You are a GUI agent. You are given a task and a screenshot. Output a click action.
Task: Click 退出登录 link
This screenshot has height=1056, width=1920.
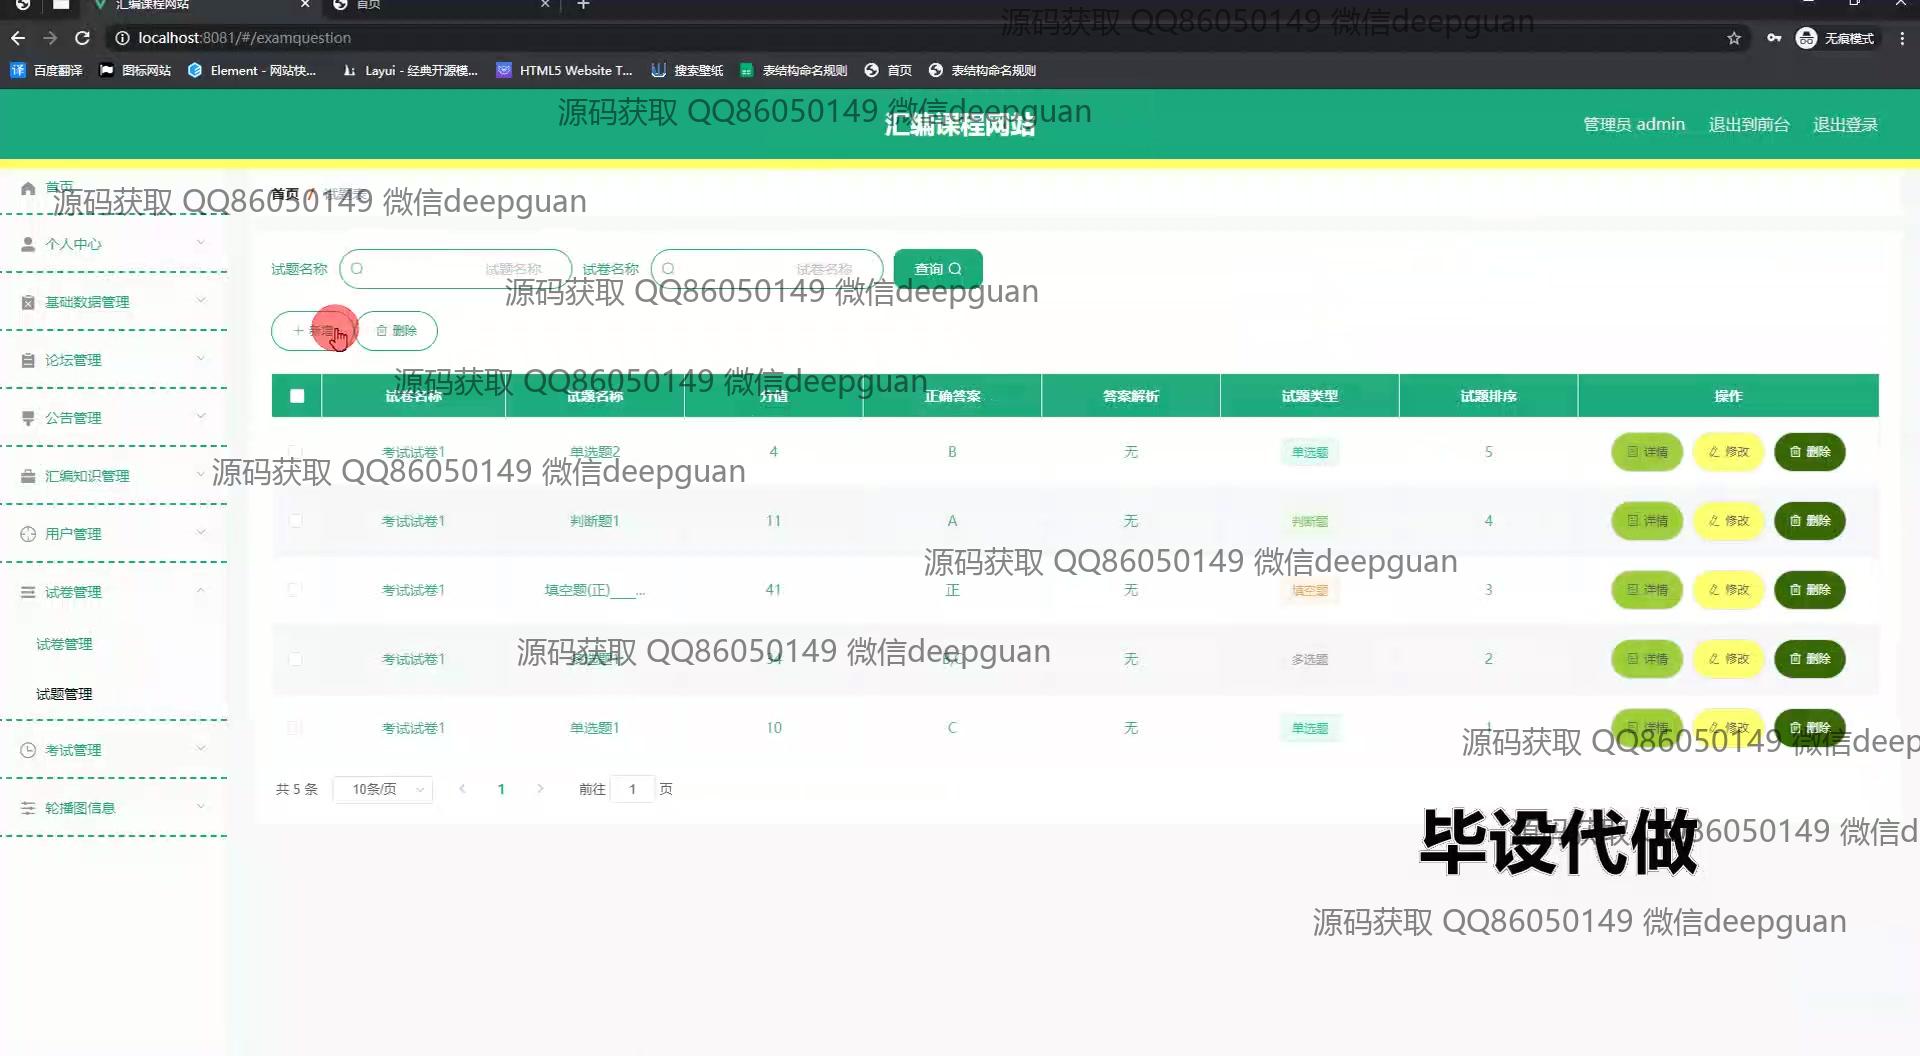(x=1845, y=125)
